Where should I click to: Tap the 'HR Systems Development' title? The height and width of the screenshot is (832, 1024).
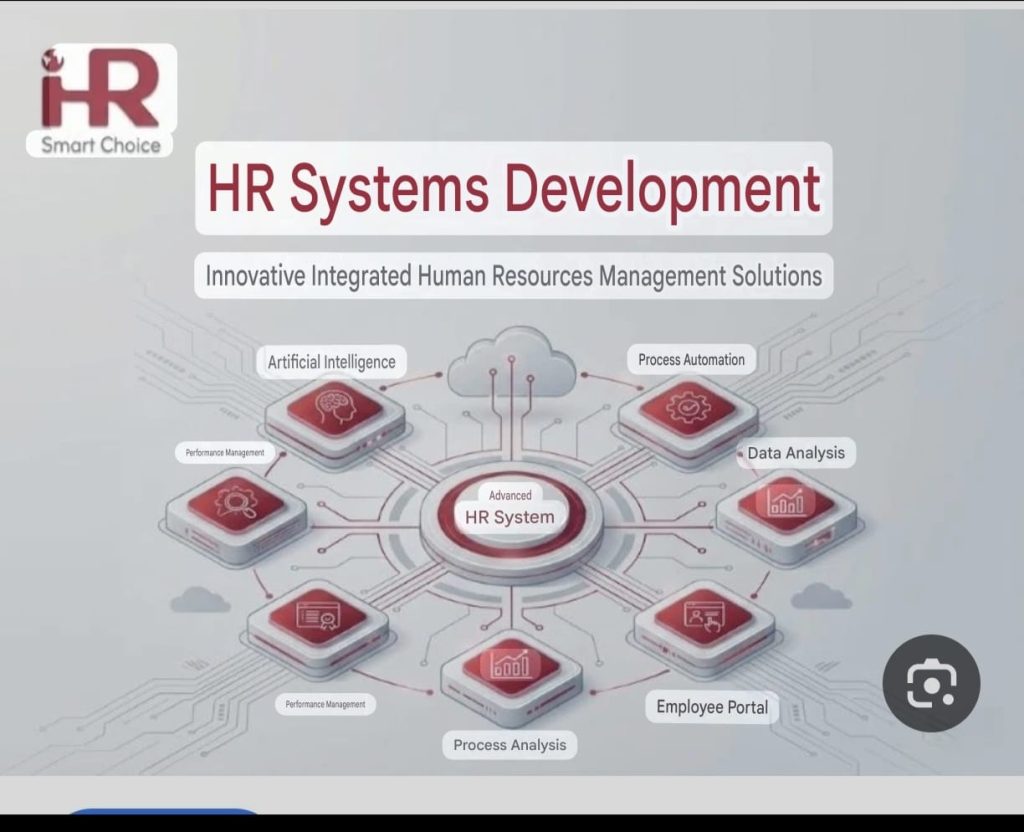point(513,188)
